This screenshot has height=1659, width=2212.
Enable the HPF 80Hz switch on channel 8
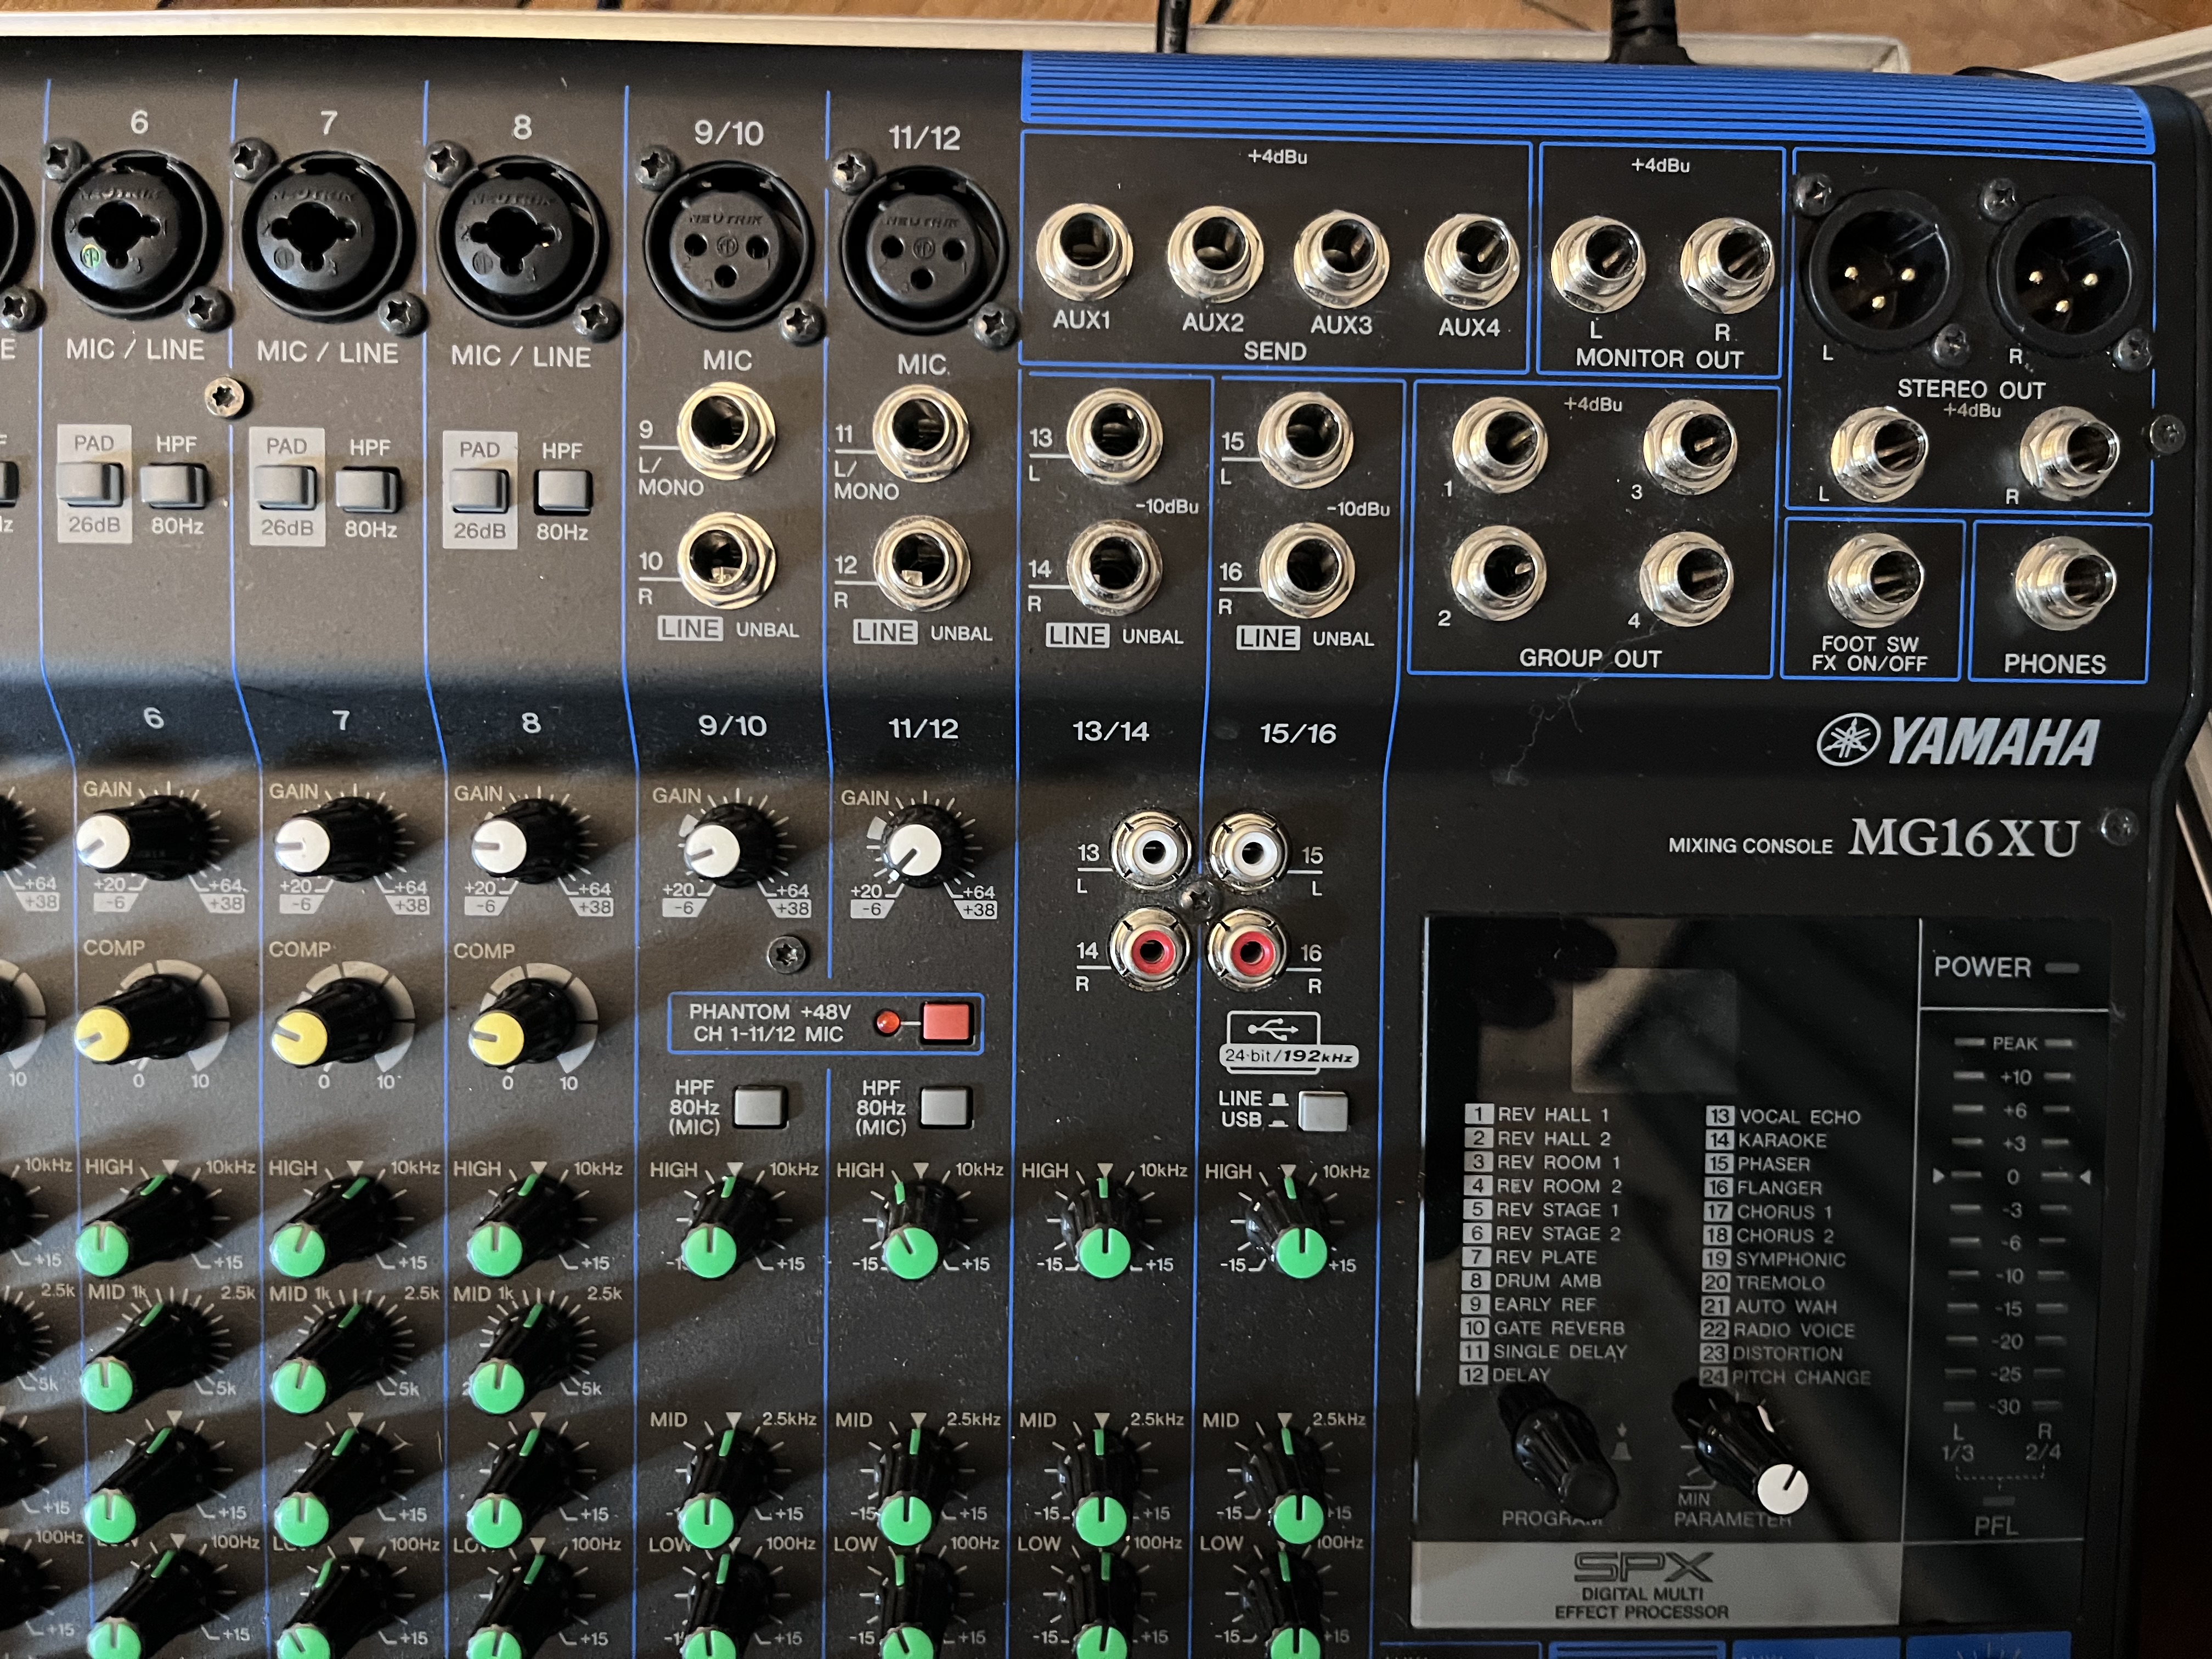pyautogui.click(x=563, y=491)
